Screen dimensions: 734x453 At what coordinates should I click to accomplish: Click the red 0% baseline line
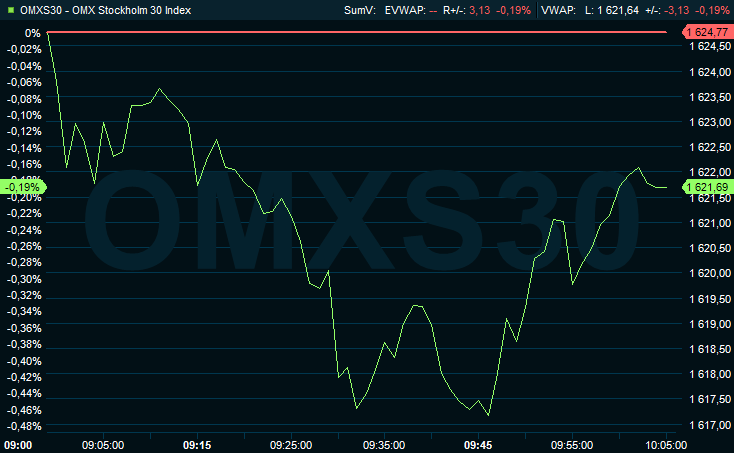point(357,32)
